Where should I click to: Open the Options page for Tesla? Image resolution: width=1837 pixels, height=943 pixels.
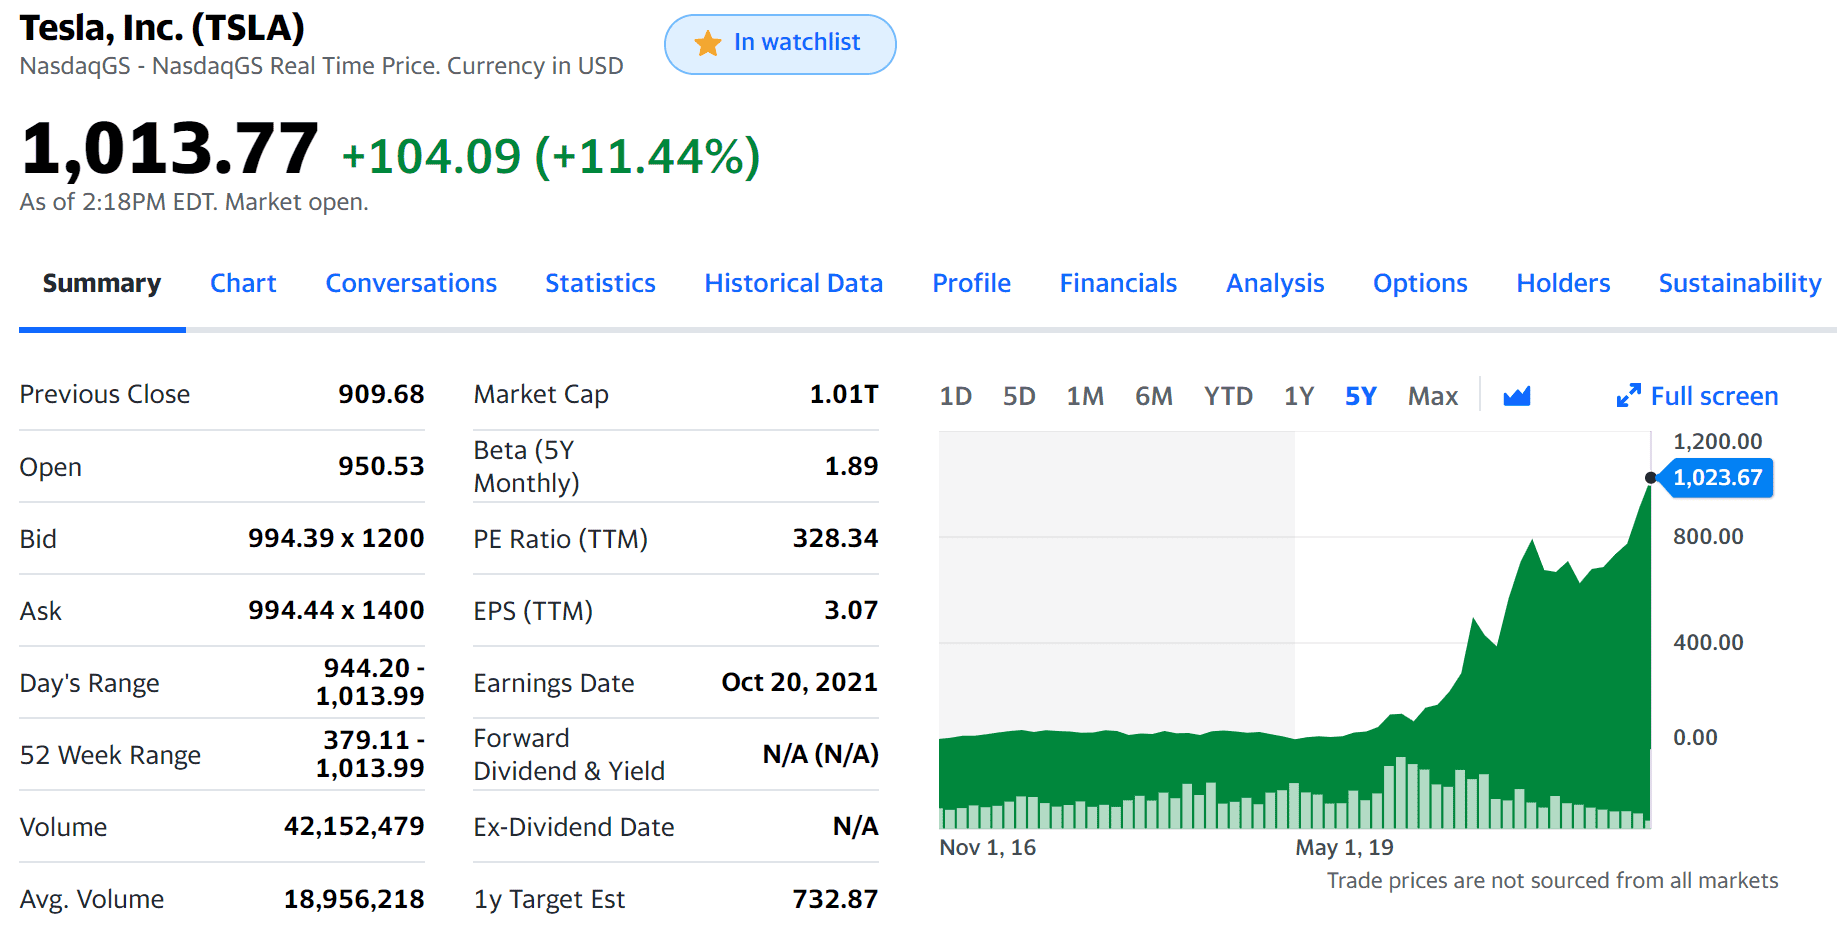1420,283
